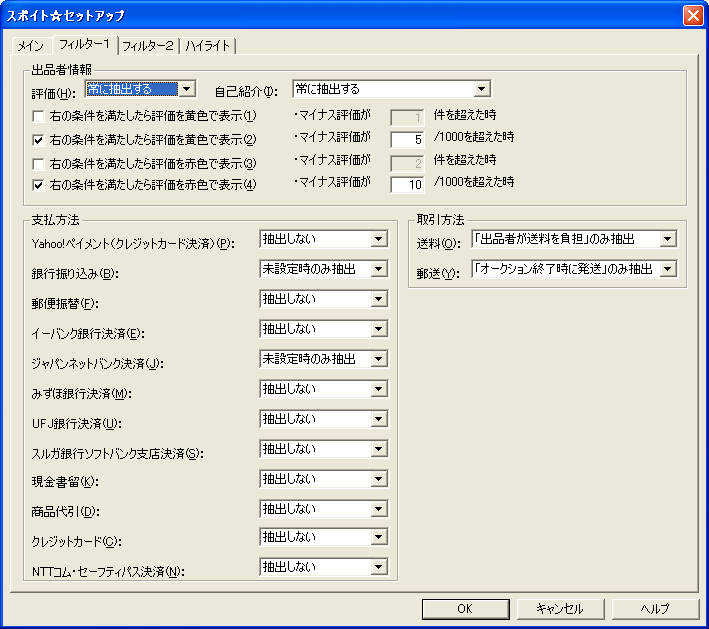Open the 評価(H) dropdown
Image resolution: width=709 pixels, height=629 pixels.
point(140,89)
